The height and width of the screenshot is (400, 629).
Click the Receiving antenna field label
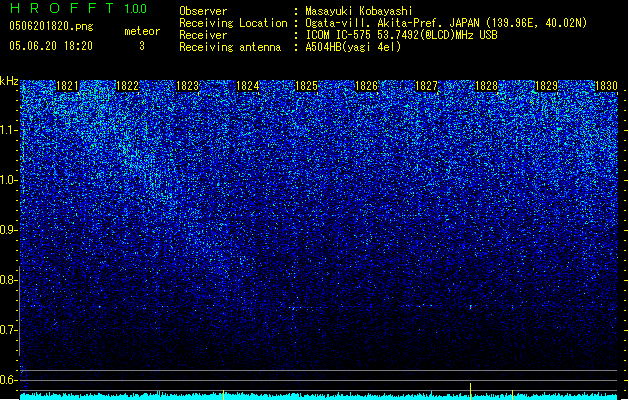[230, 47]
